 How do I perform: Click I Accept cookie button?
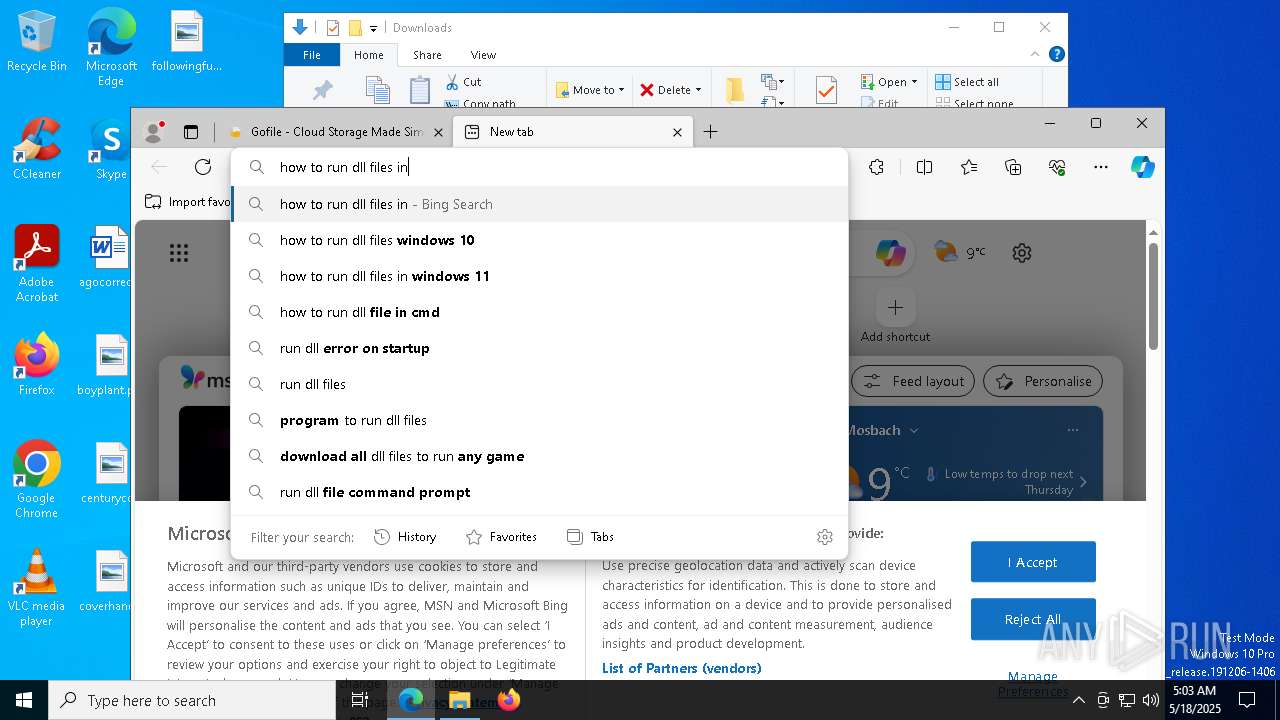click(x=1033, y=562)
